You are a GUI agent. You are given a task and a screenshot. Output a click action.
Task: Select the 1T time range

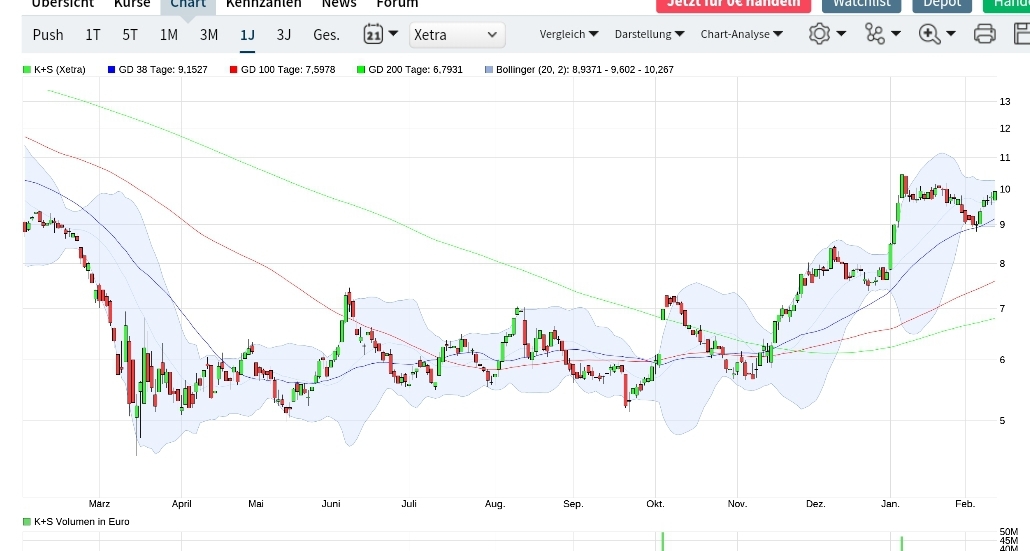[x=93, y=34]
